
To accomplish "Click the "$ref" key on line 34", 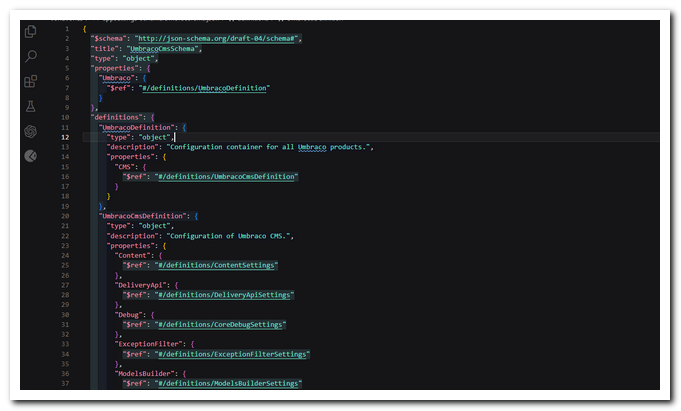I will pos(135,354).
